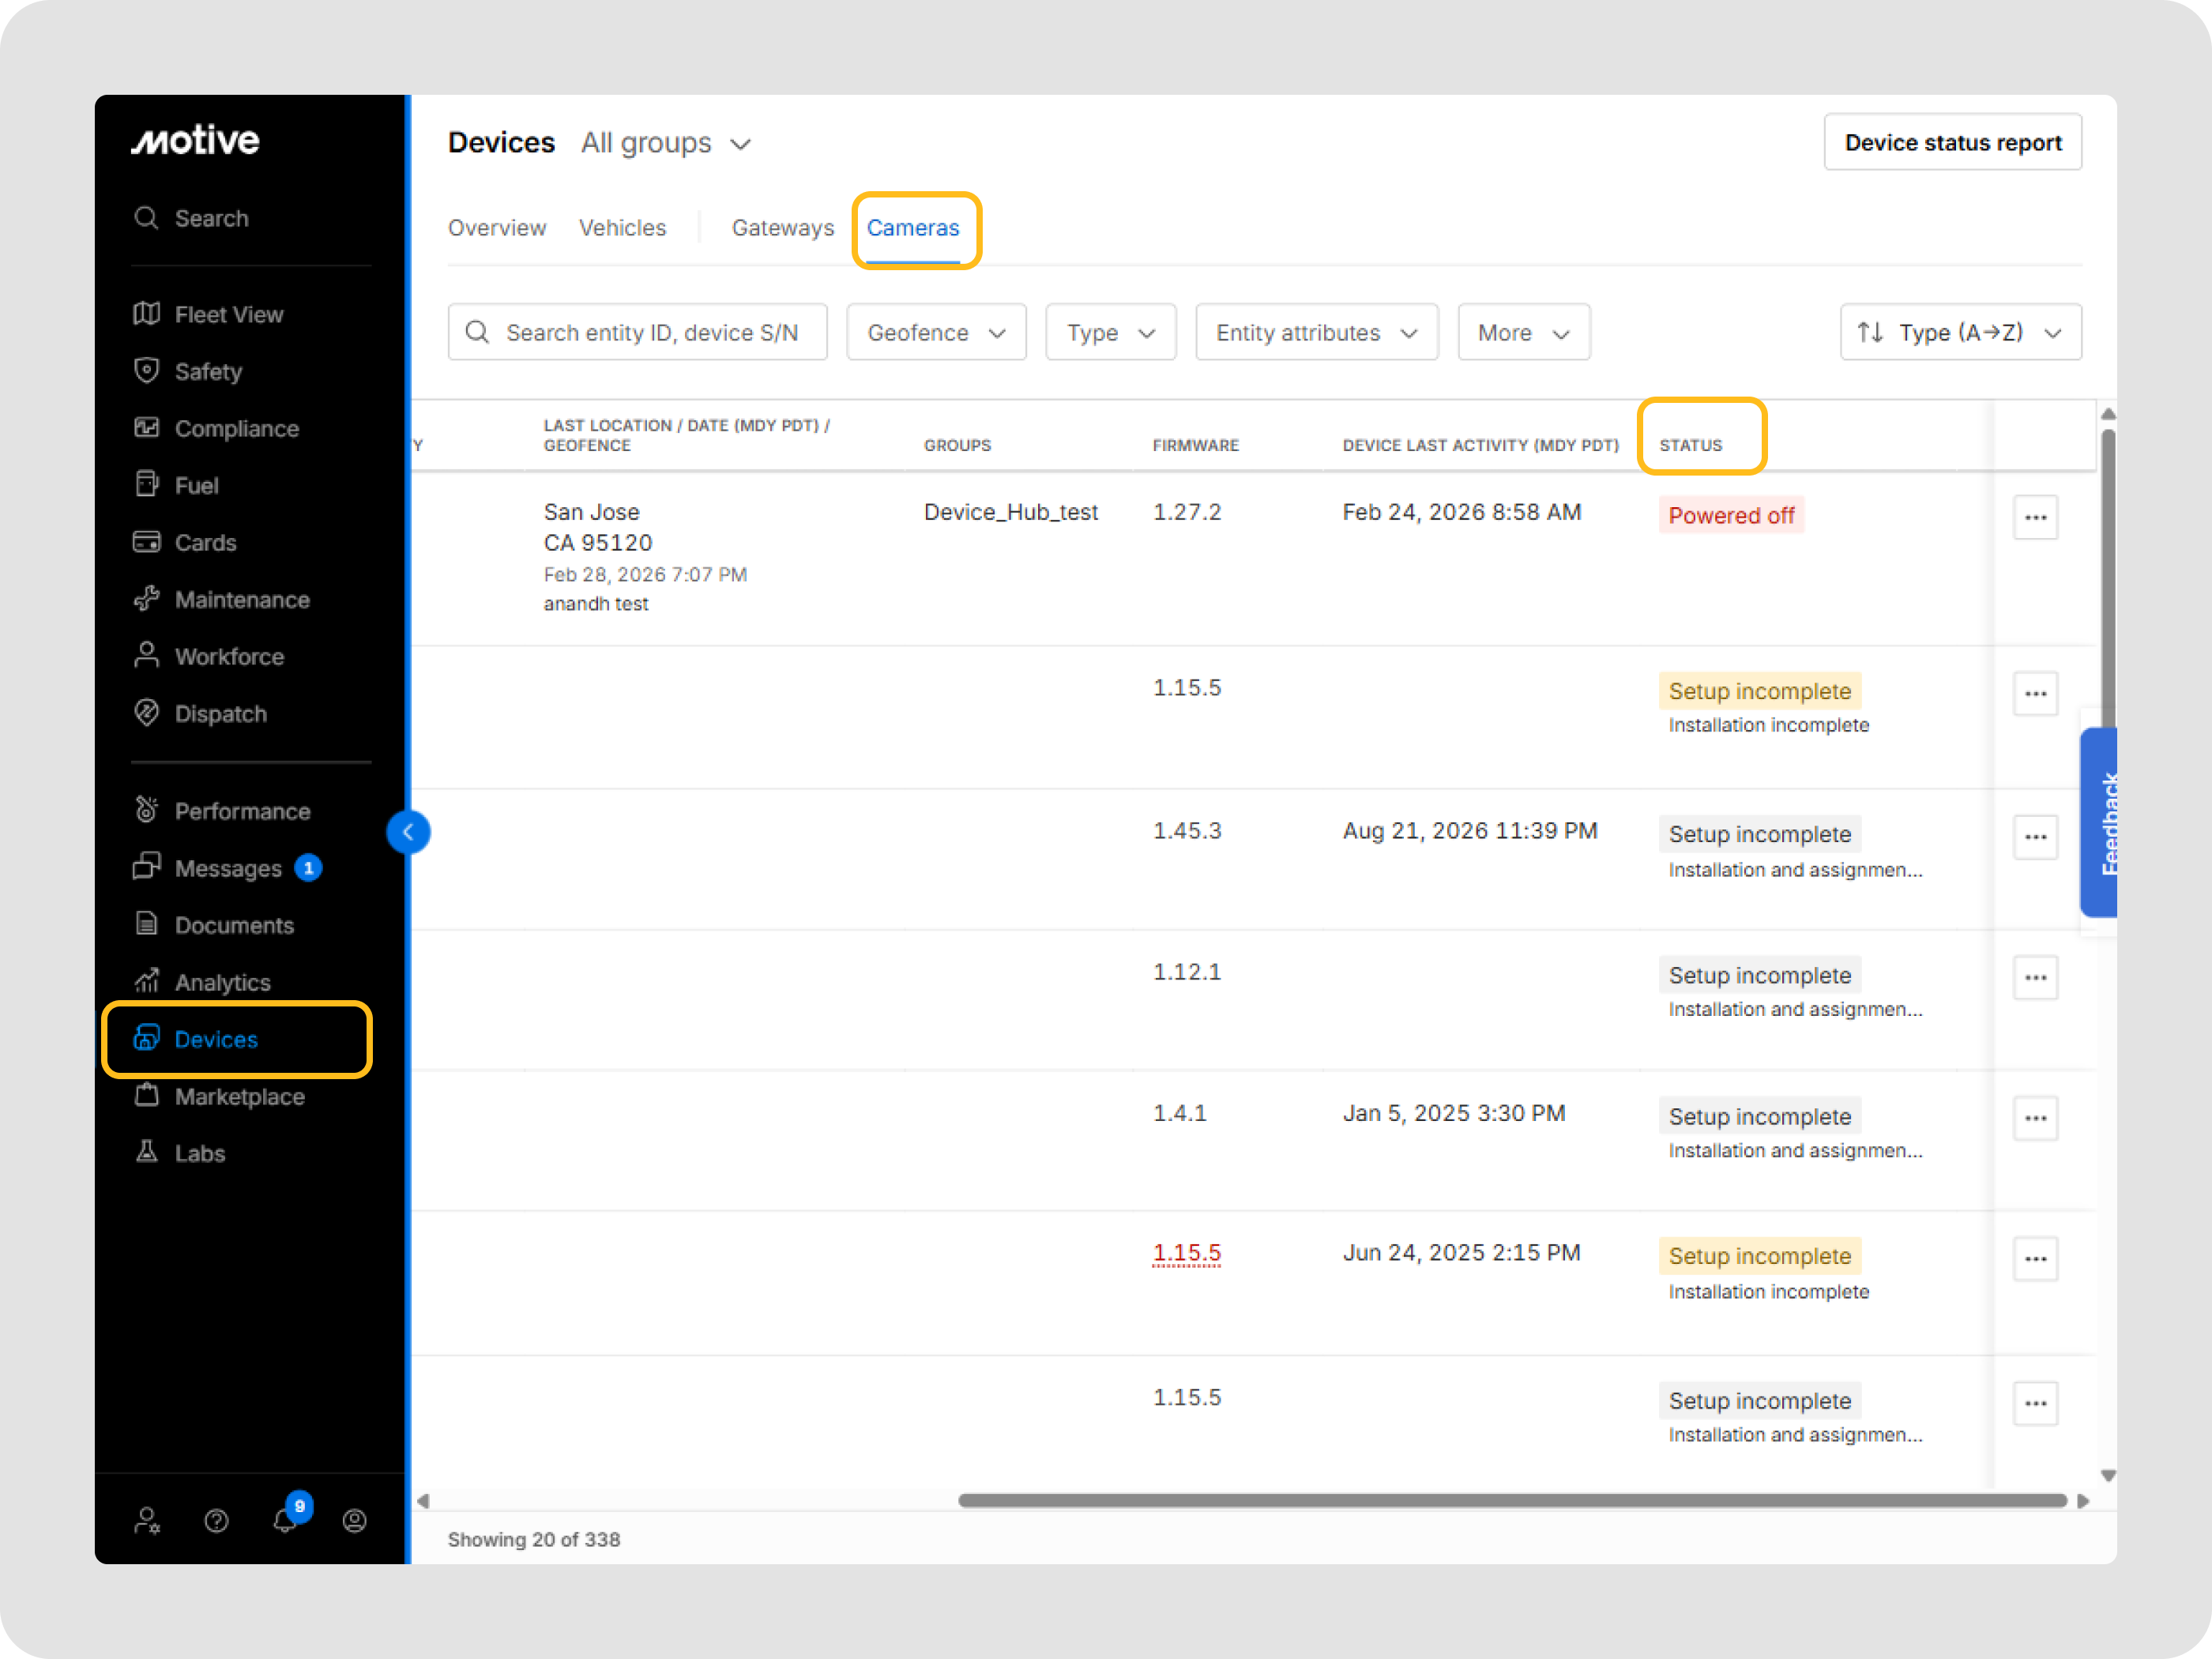The image size is (2212, 1659).
Task: Click the vertical table scrollbar
Action: click(2108, 580)
